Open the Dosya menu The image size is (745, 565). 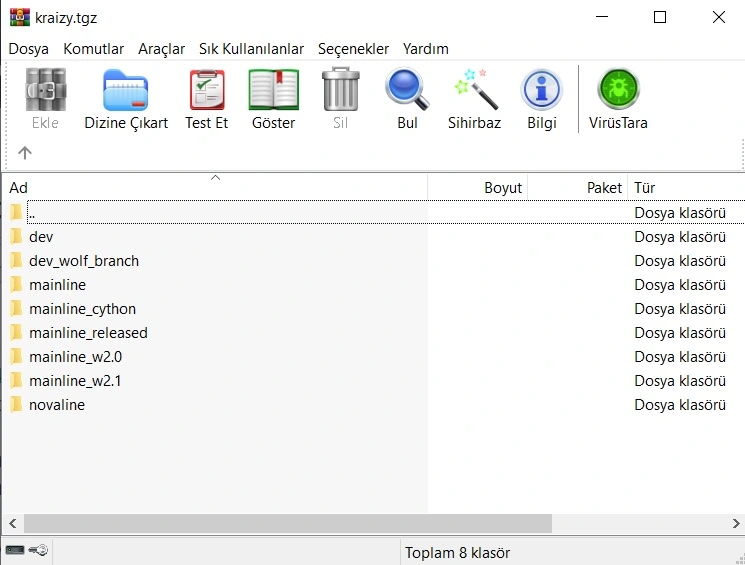point(29,49)
